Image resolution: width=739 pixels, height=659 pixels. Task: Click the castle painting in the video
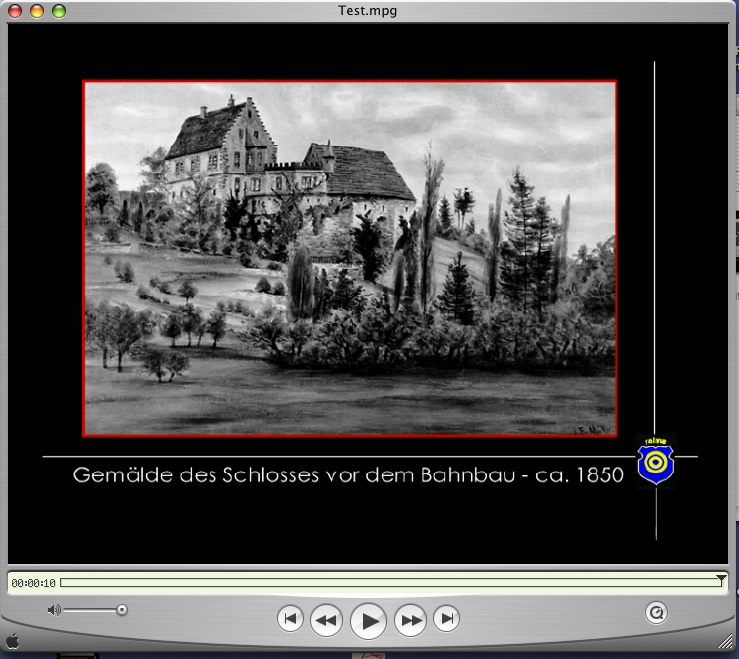349,258
